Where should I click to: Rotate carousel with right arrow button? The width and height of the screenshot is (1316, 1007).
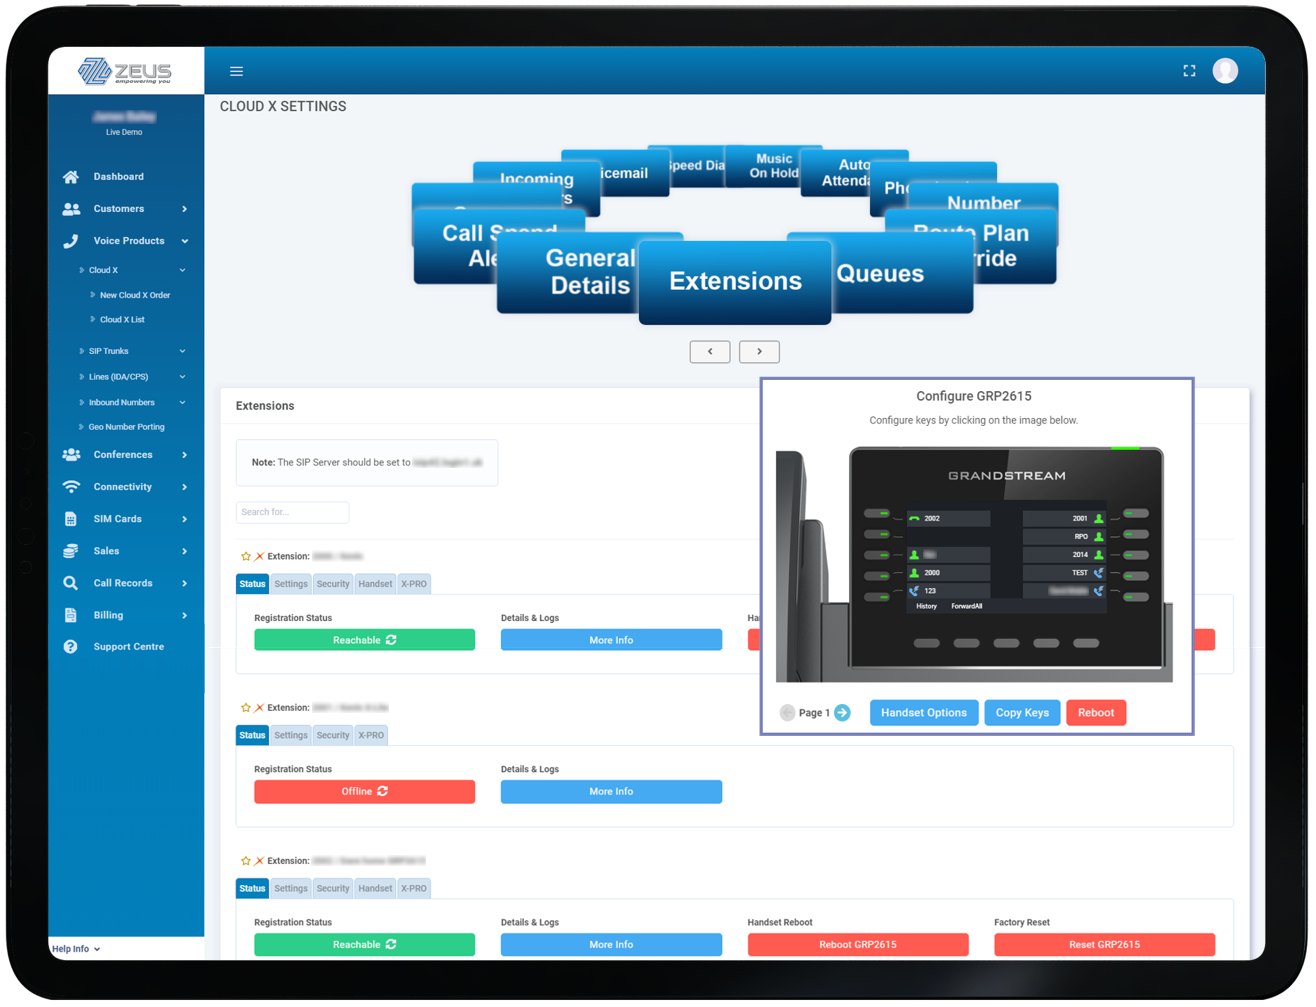tap(759, 352)
